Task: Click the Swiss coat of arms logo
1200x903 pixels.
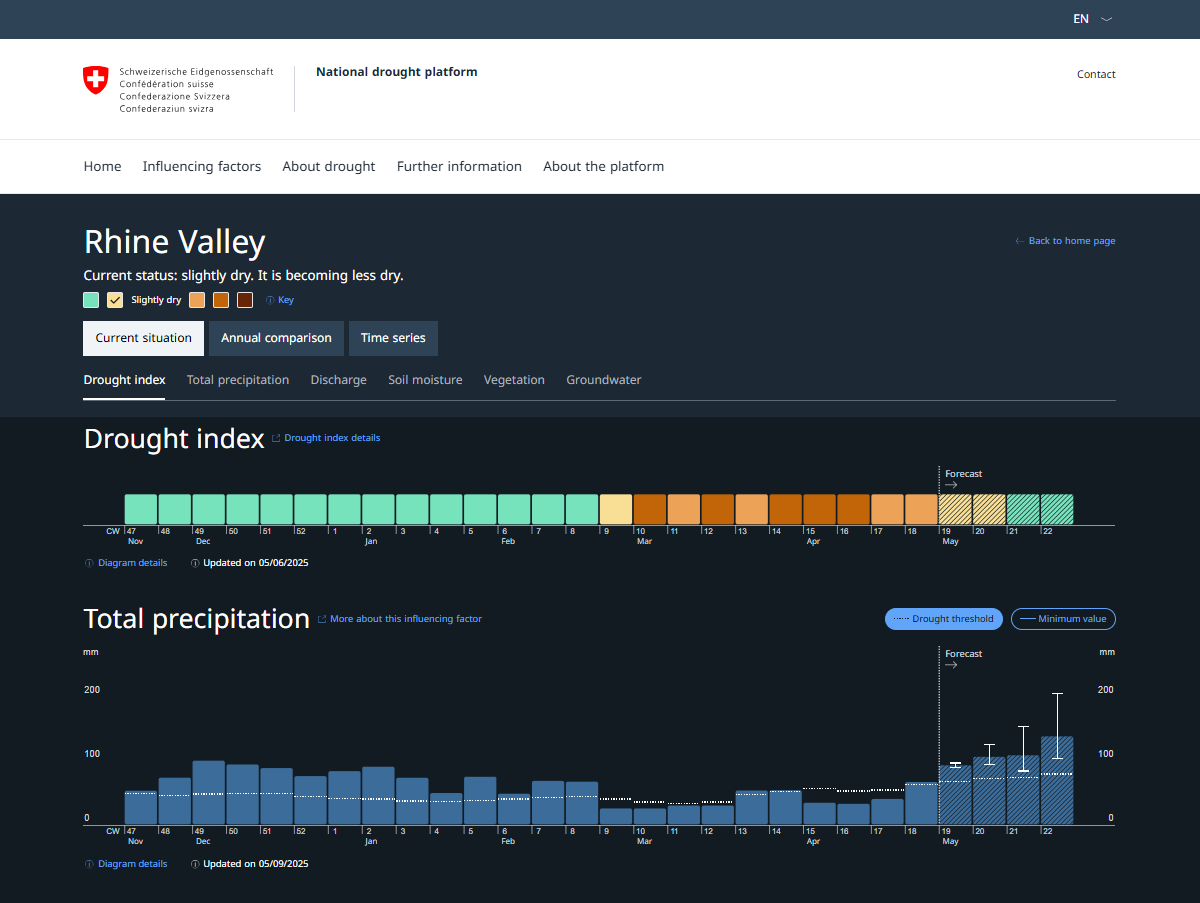Action: [95, 80]
